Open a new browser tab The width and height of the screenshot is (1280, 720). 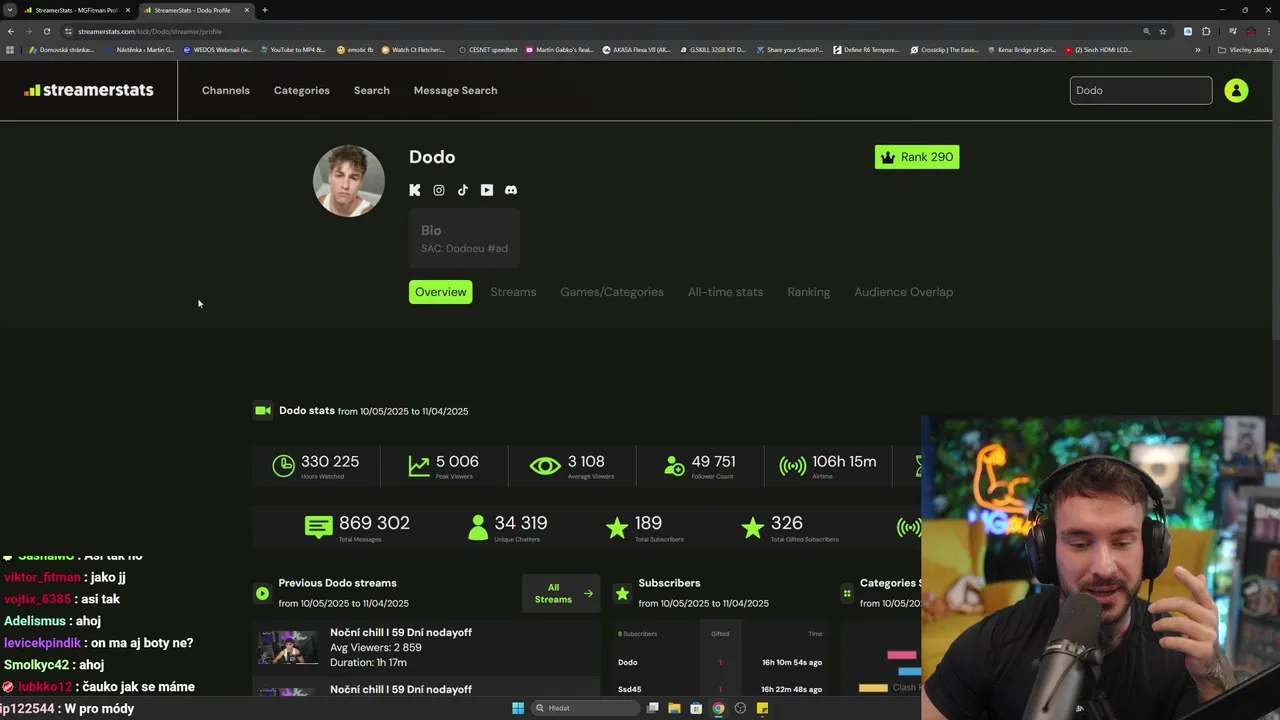265,10
